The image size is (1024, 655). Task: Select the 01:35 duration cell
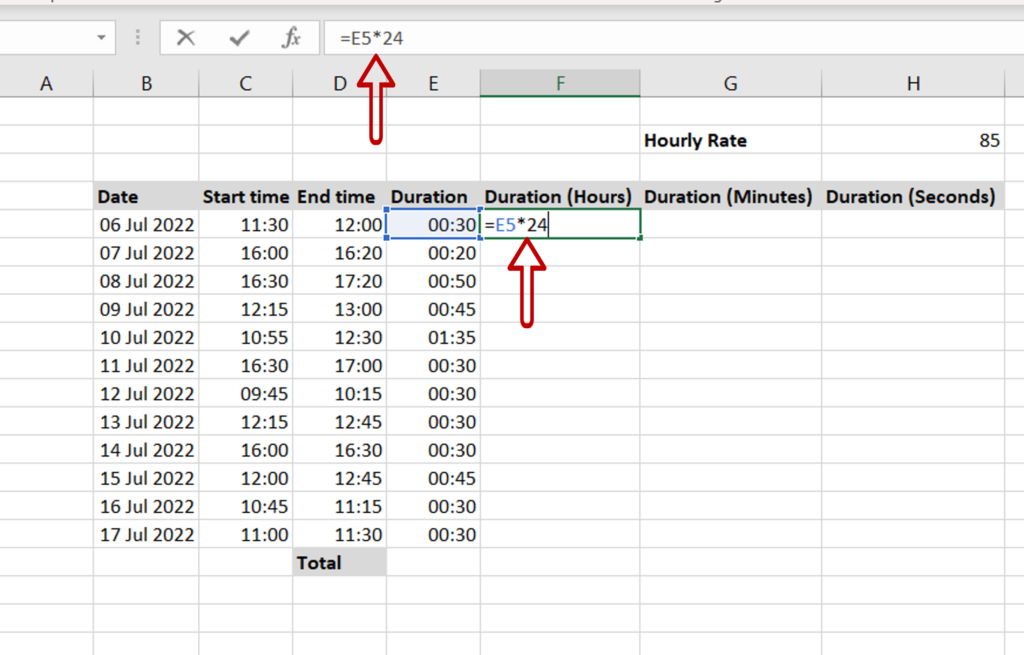point(433,338)
